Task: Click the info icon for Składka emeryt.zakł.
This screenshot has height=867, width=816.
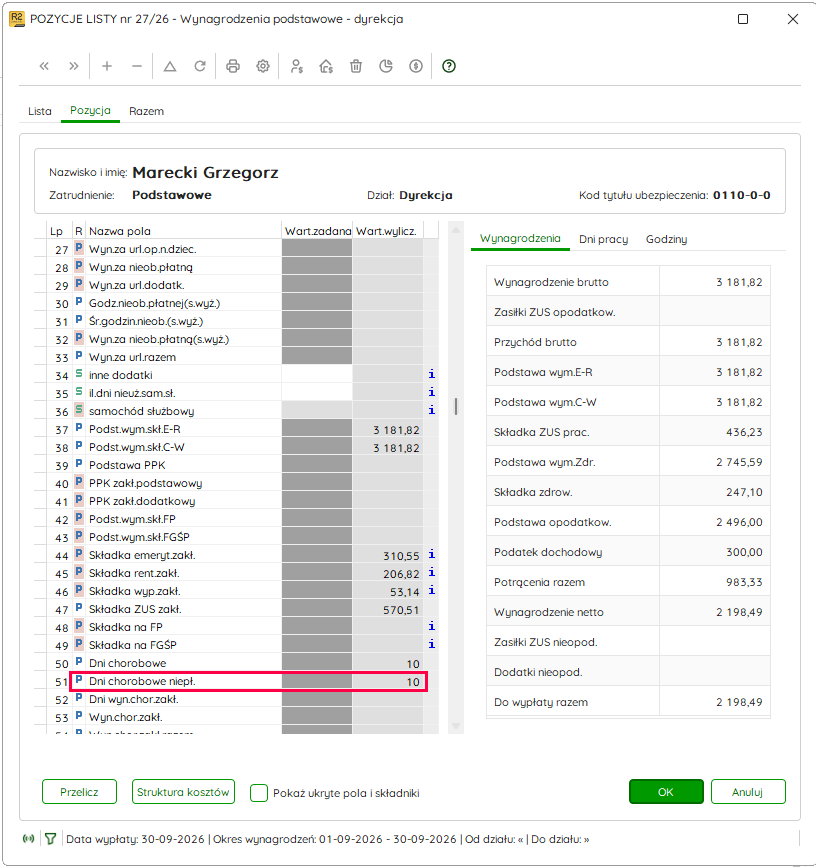Action: coord(432,555)
